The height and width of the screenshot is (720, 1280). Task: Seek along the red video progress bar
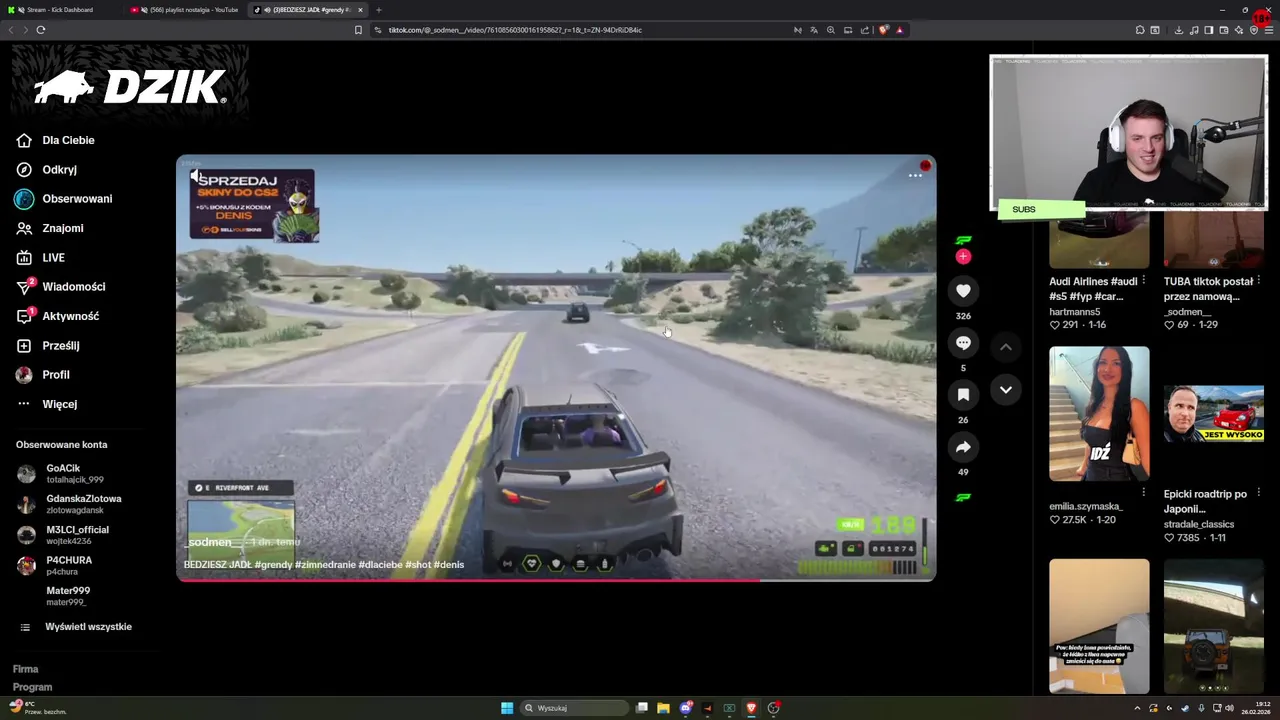point(556,580)
